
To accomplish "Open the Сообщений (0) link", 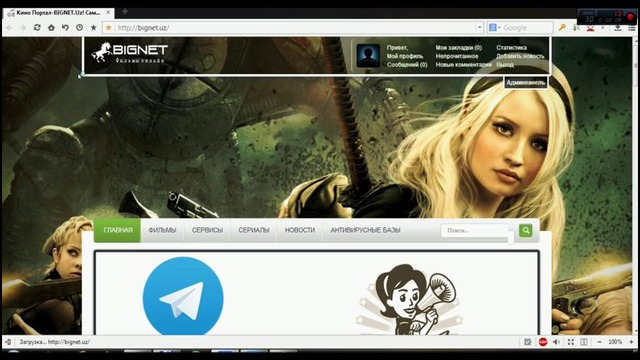I will (x=407, y=65).
